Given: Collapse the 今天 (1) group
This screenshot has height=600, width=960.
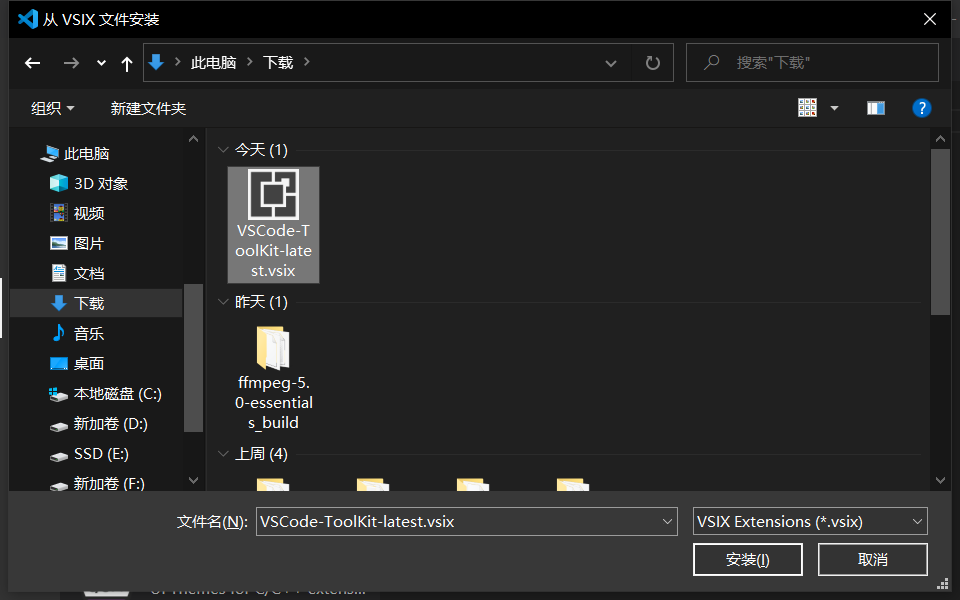Looking at the screenshot, I should [223, 149].
